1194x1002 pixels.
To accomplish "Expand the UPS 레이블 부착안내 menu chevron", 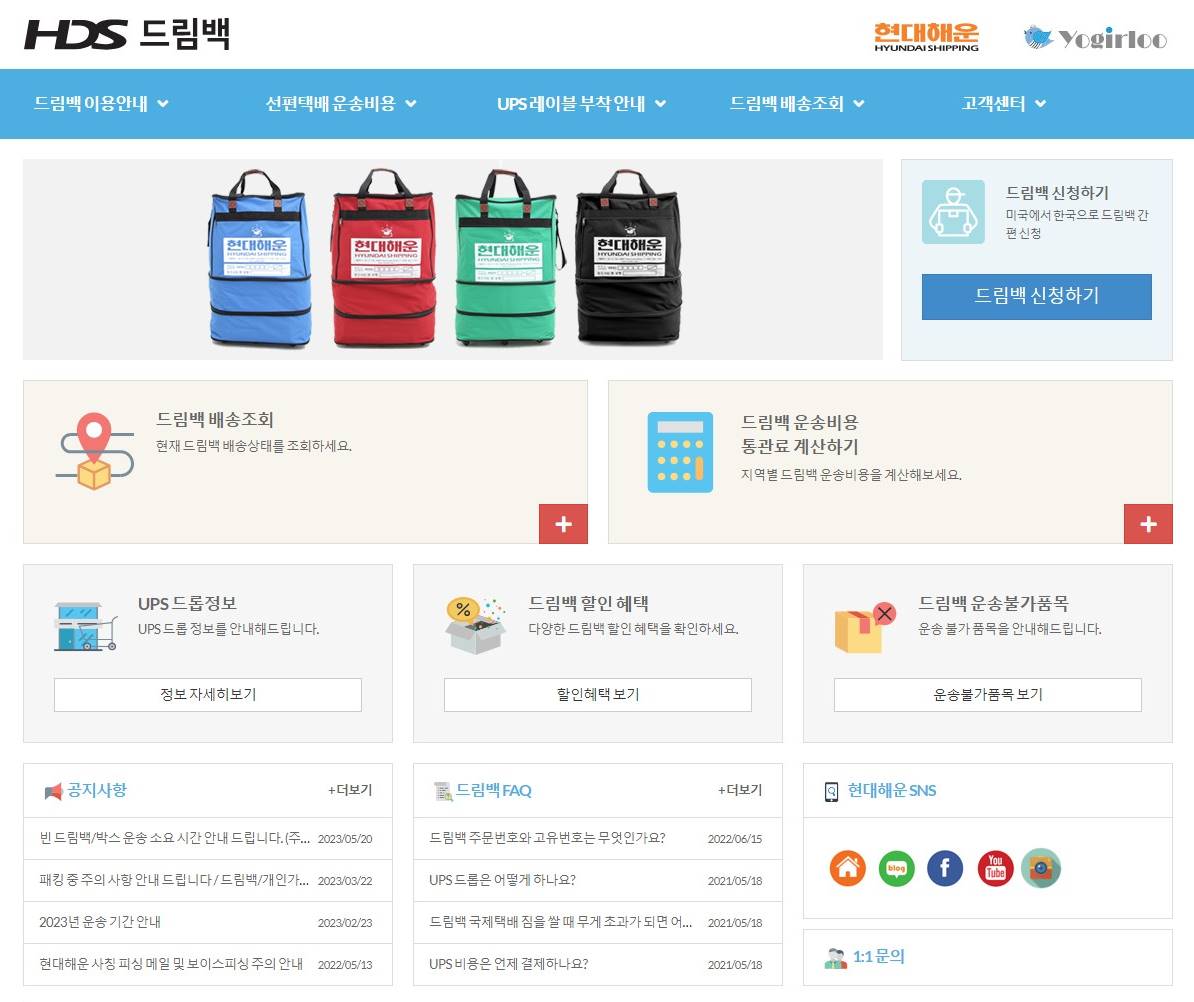I will (660, 104).
